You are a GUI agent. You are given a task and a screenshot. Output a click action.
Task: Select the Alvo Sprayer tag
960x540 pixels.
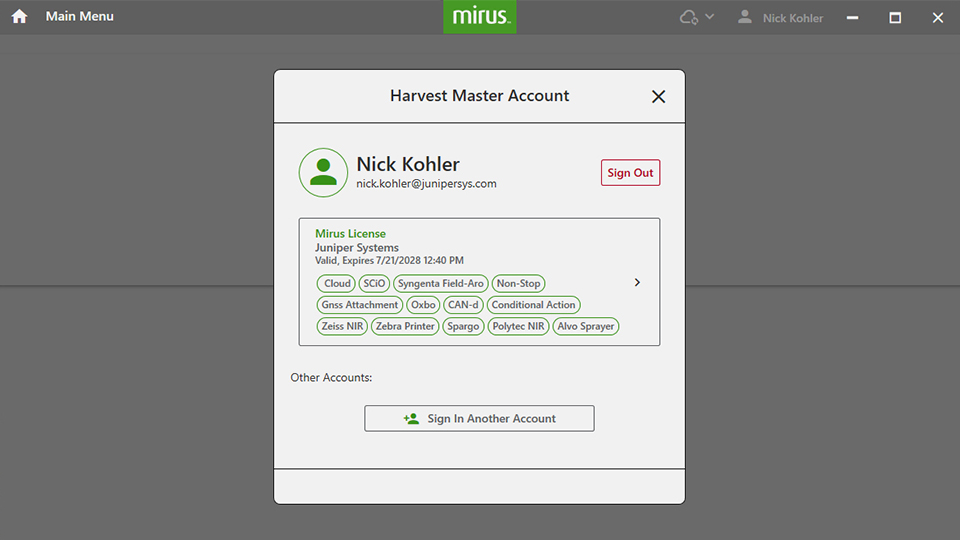pyautogui.click(x=586, y=326)
